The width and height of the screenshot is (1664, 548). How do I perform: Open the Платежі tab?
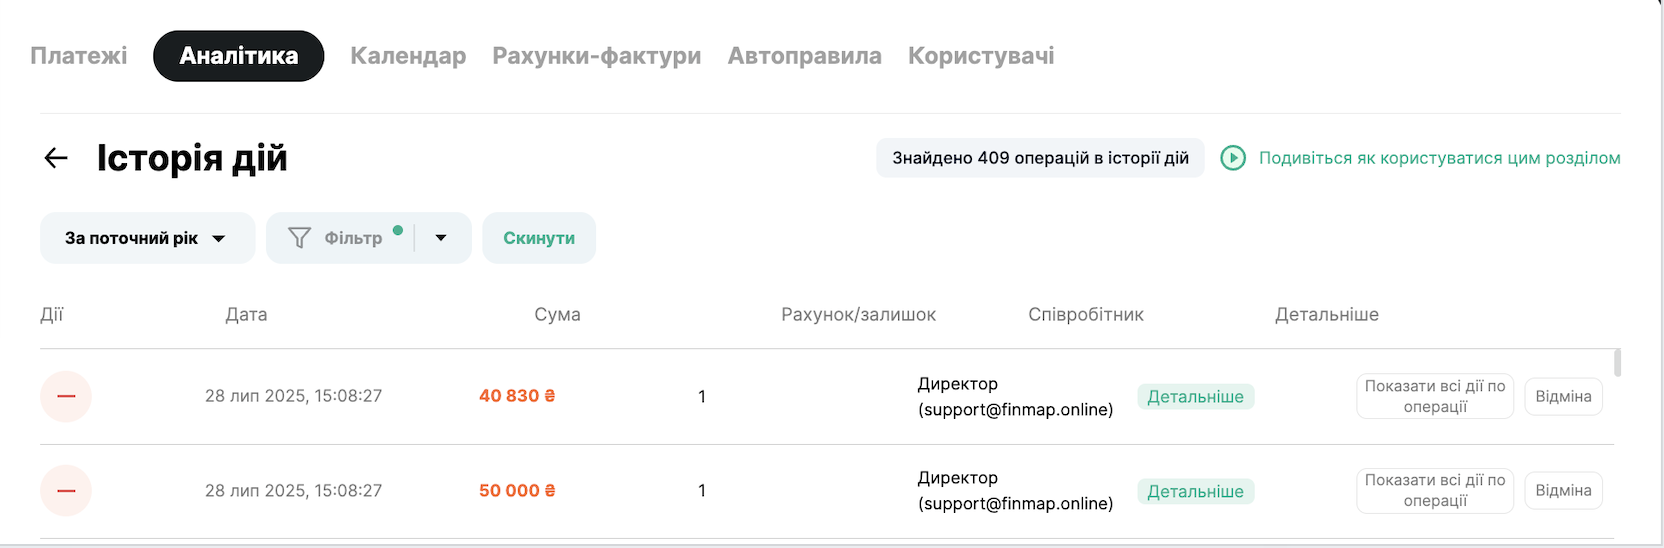[79, 56]
